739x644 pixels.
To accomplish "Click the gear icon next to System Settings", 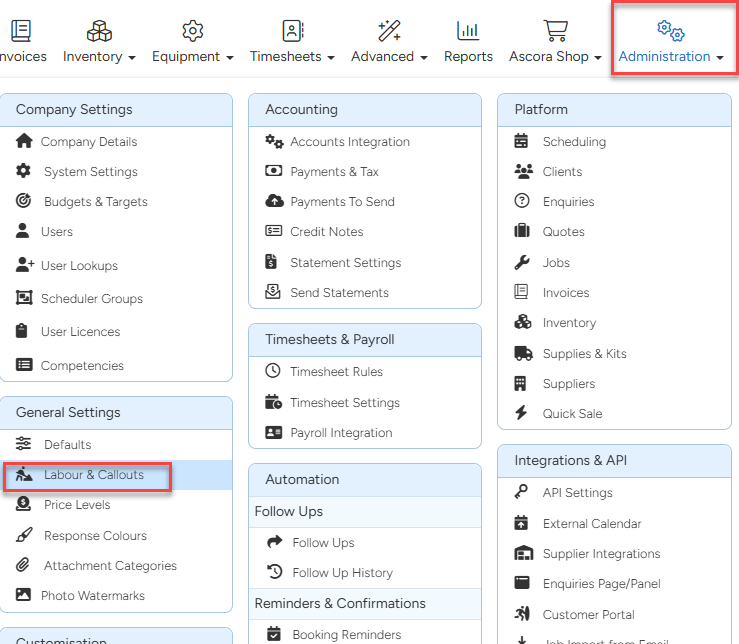I will tap(24, 172).
